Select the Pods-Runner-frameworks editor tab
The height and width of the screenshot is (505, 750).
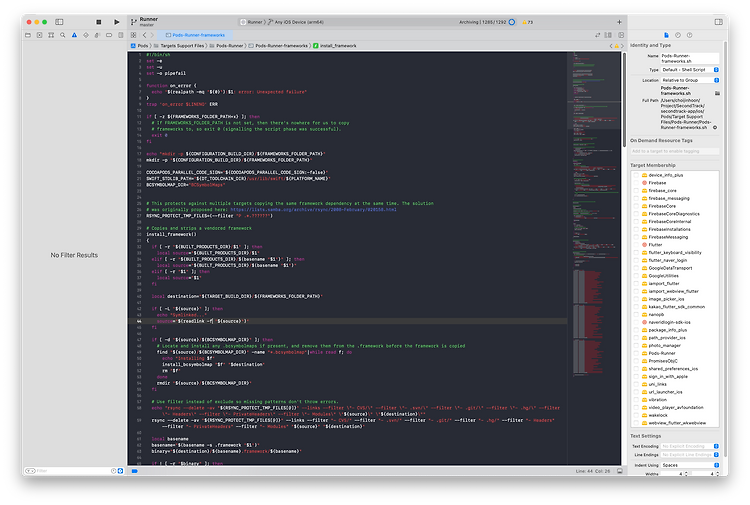(195, 35)
